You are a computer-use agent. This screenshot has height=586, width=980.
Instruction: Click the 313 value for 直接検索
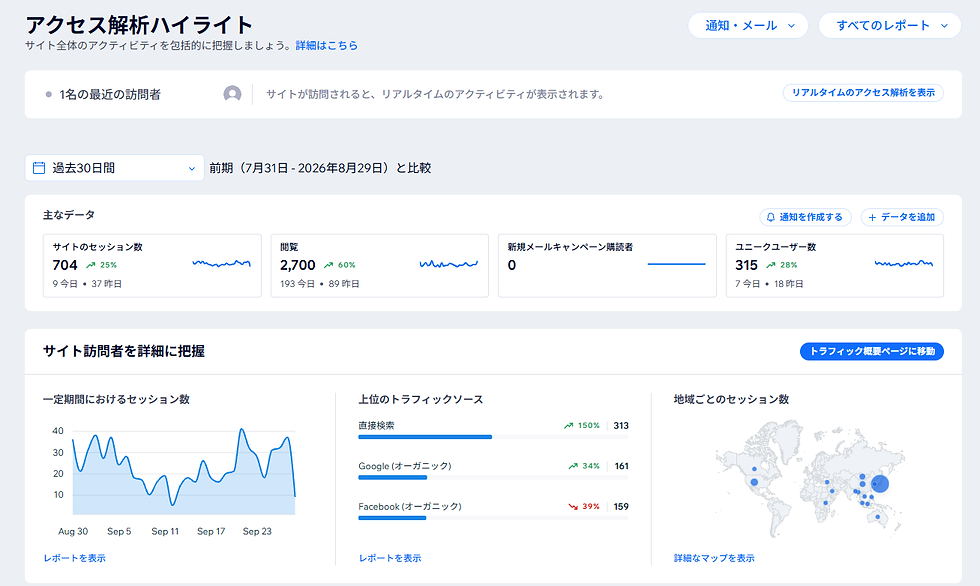point(621,425)
